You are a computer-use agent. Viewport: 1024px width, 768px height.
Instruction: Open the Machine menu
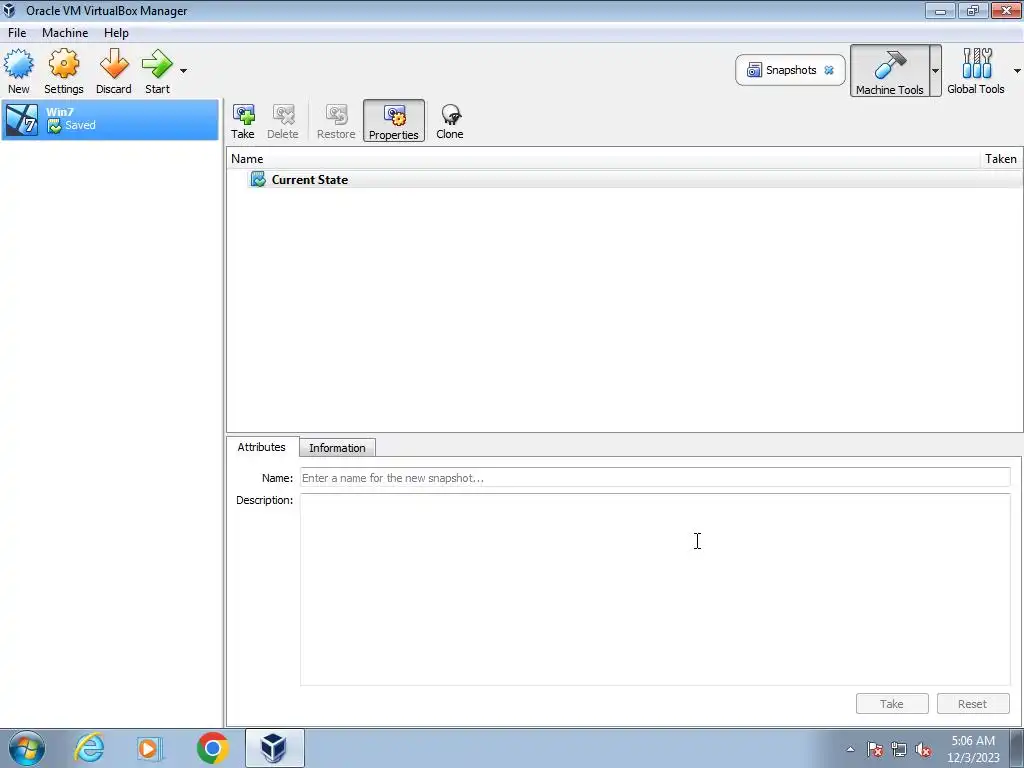[x=65, y=33]
